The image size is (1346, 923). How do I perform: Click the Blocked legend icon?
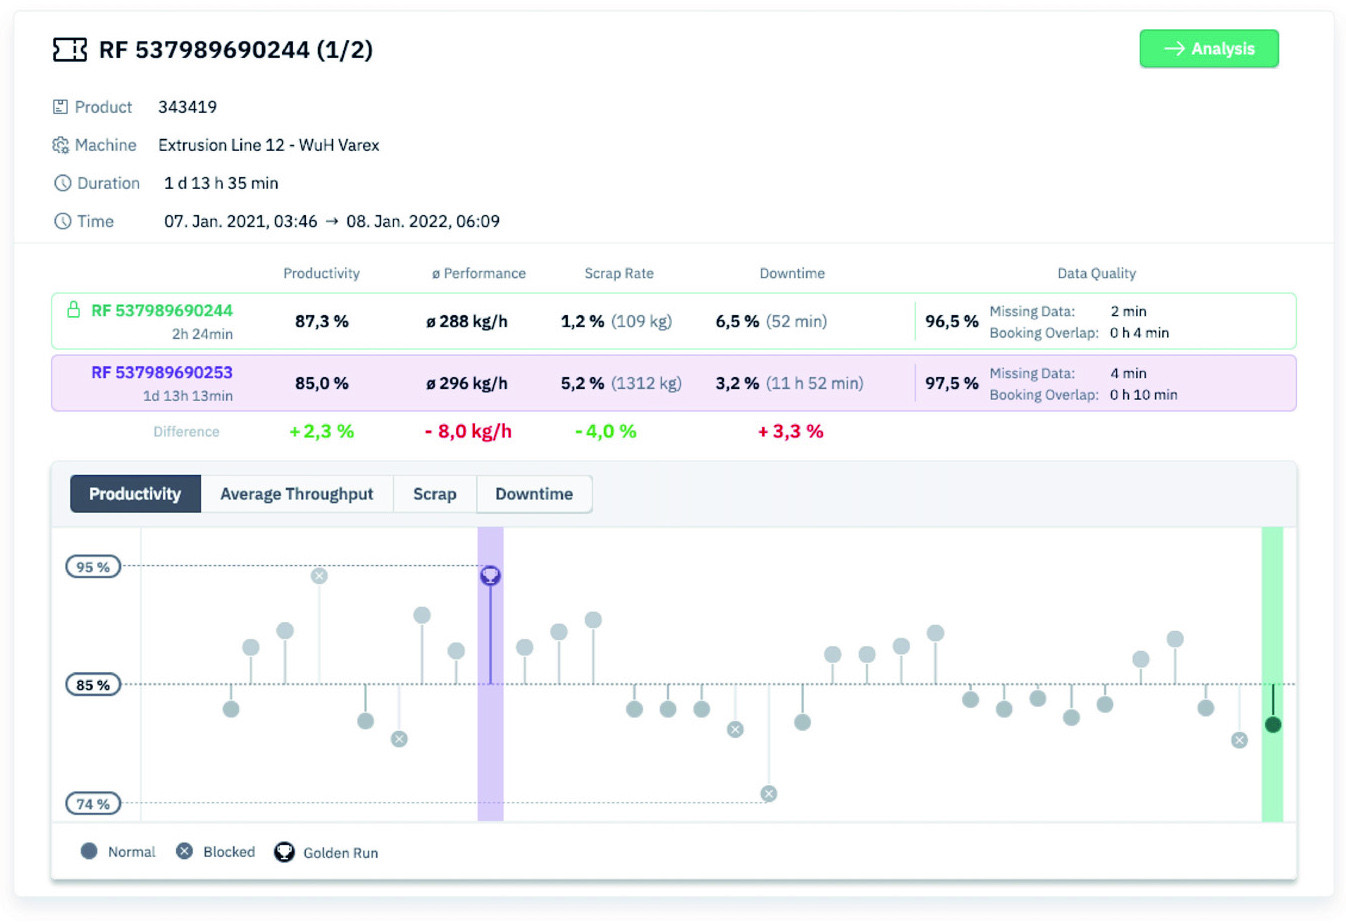pyautogui.click(x=184, y=852)
